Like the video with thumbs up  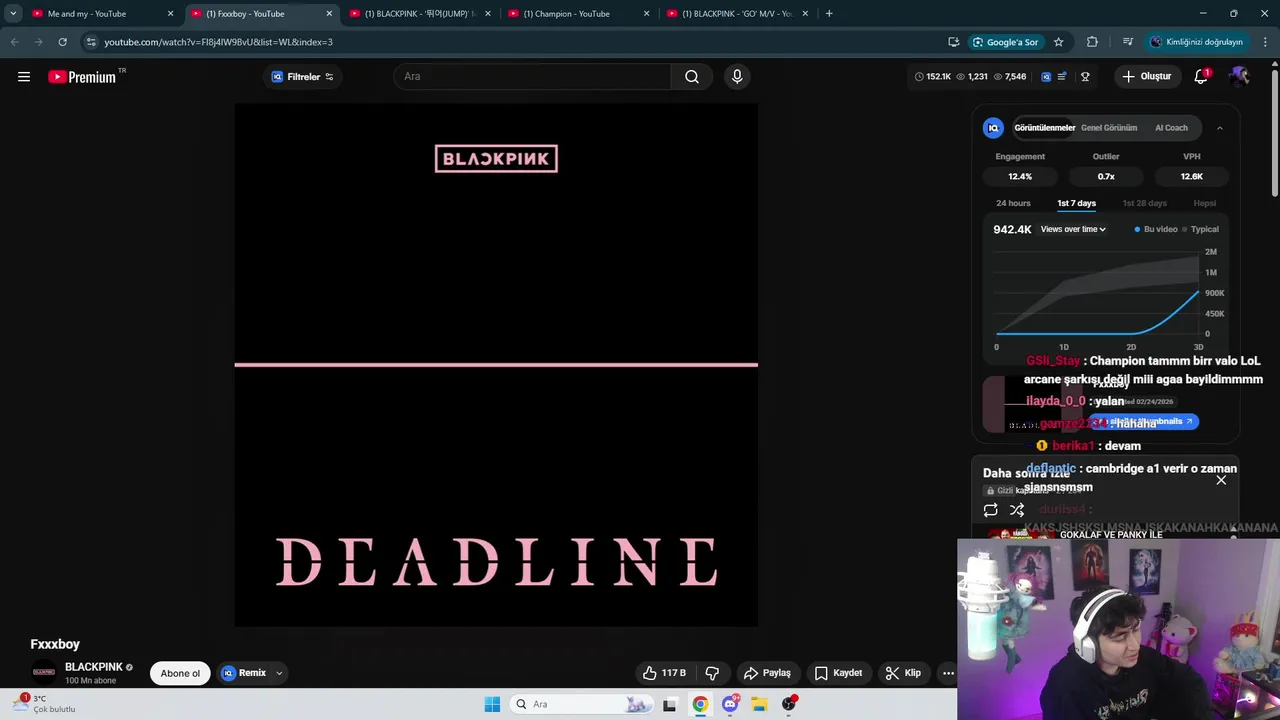click(x=665, y=673)
